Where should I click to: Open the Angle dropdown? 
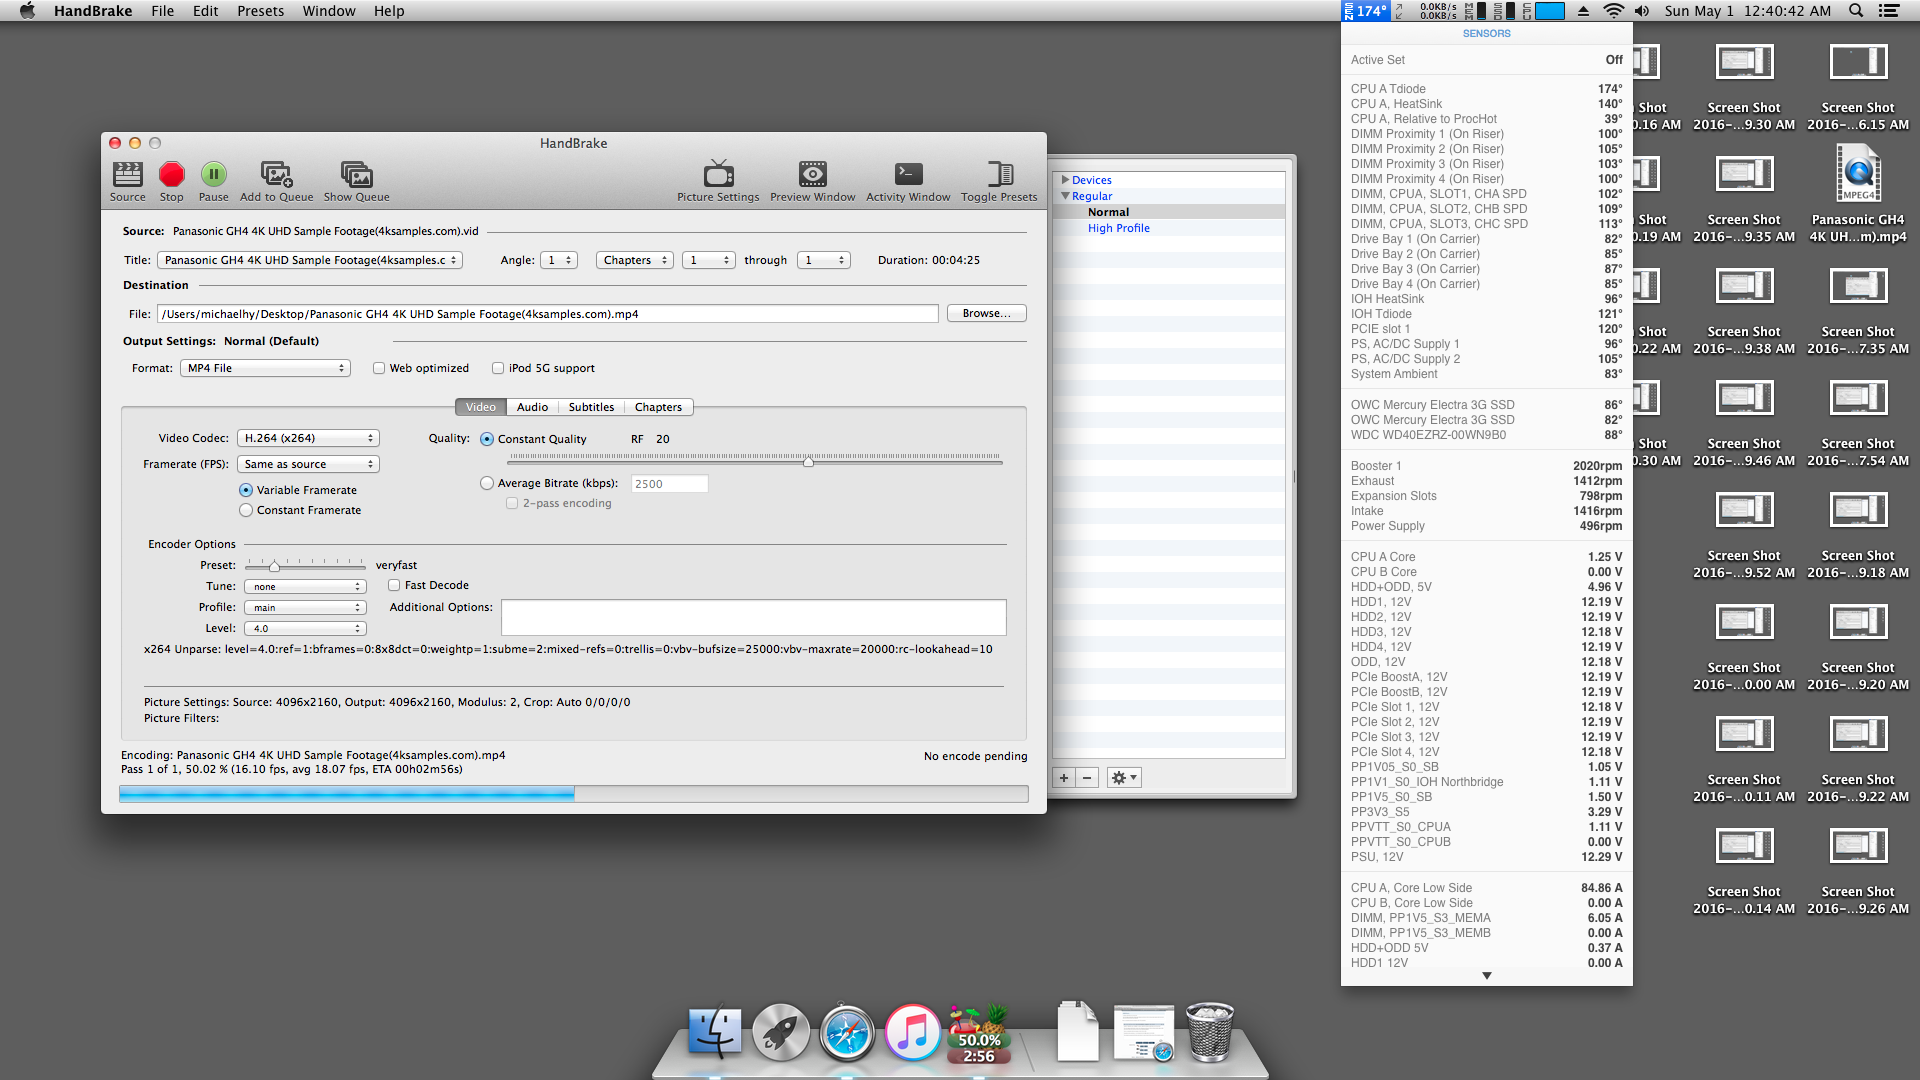click(x=559, y=260)
